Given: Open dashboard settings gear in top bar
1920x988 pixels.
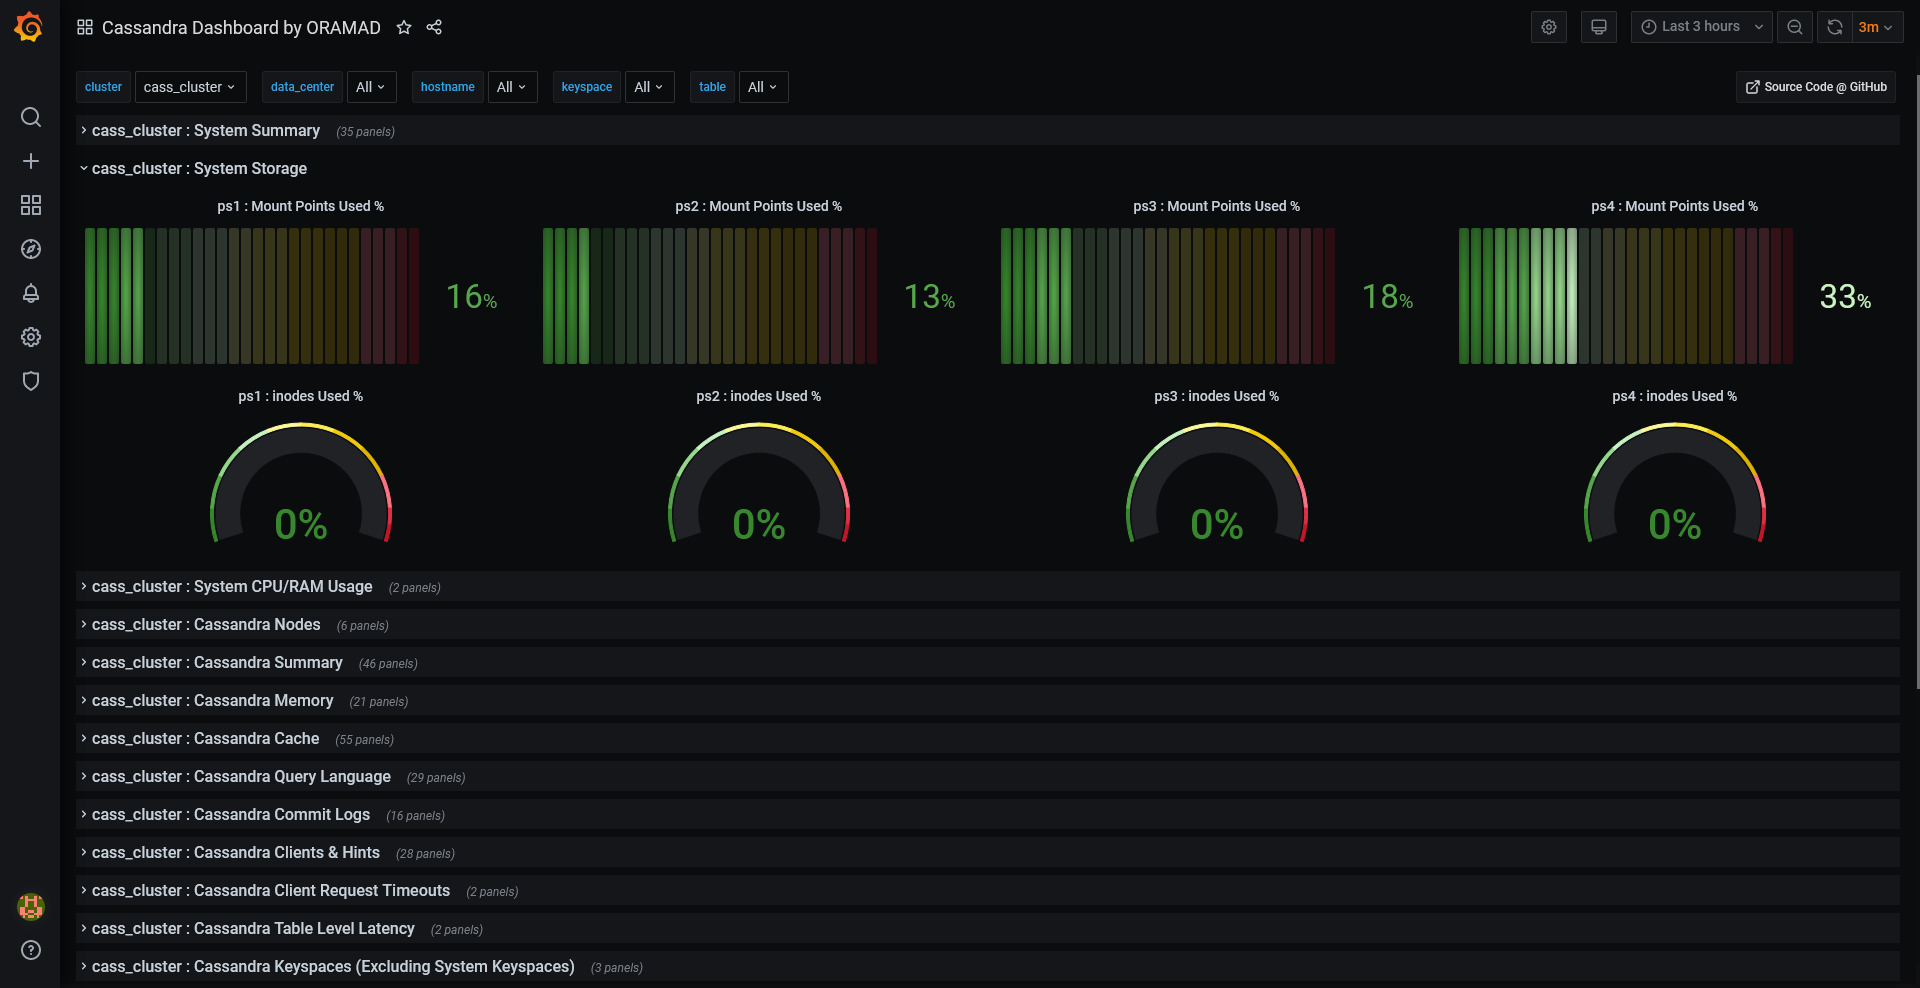Looking at the screenshot, I should tap(1549, 27).
